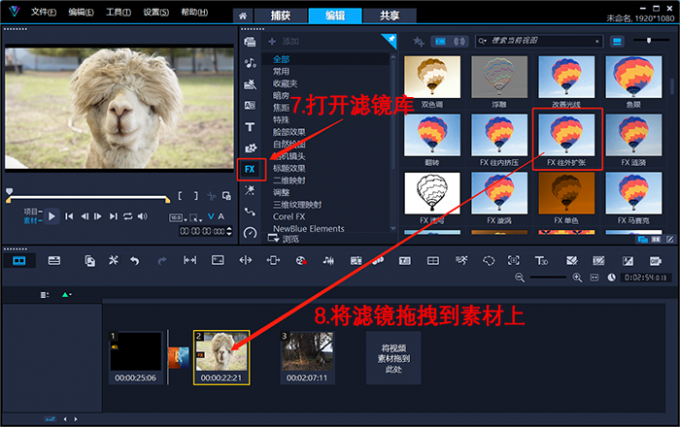Select storyboard clip 2 alpaca thumbnail
Image resolution: width=680 pixels, height=427 pixels.
point(221,357)
